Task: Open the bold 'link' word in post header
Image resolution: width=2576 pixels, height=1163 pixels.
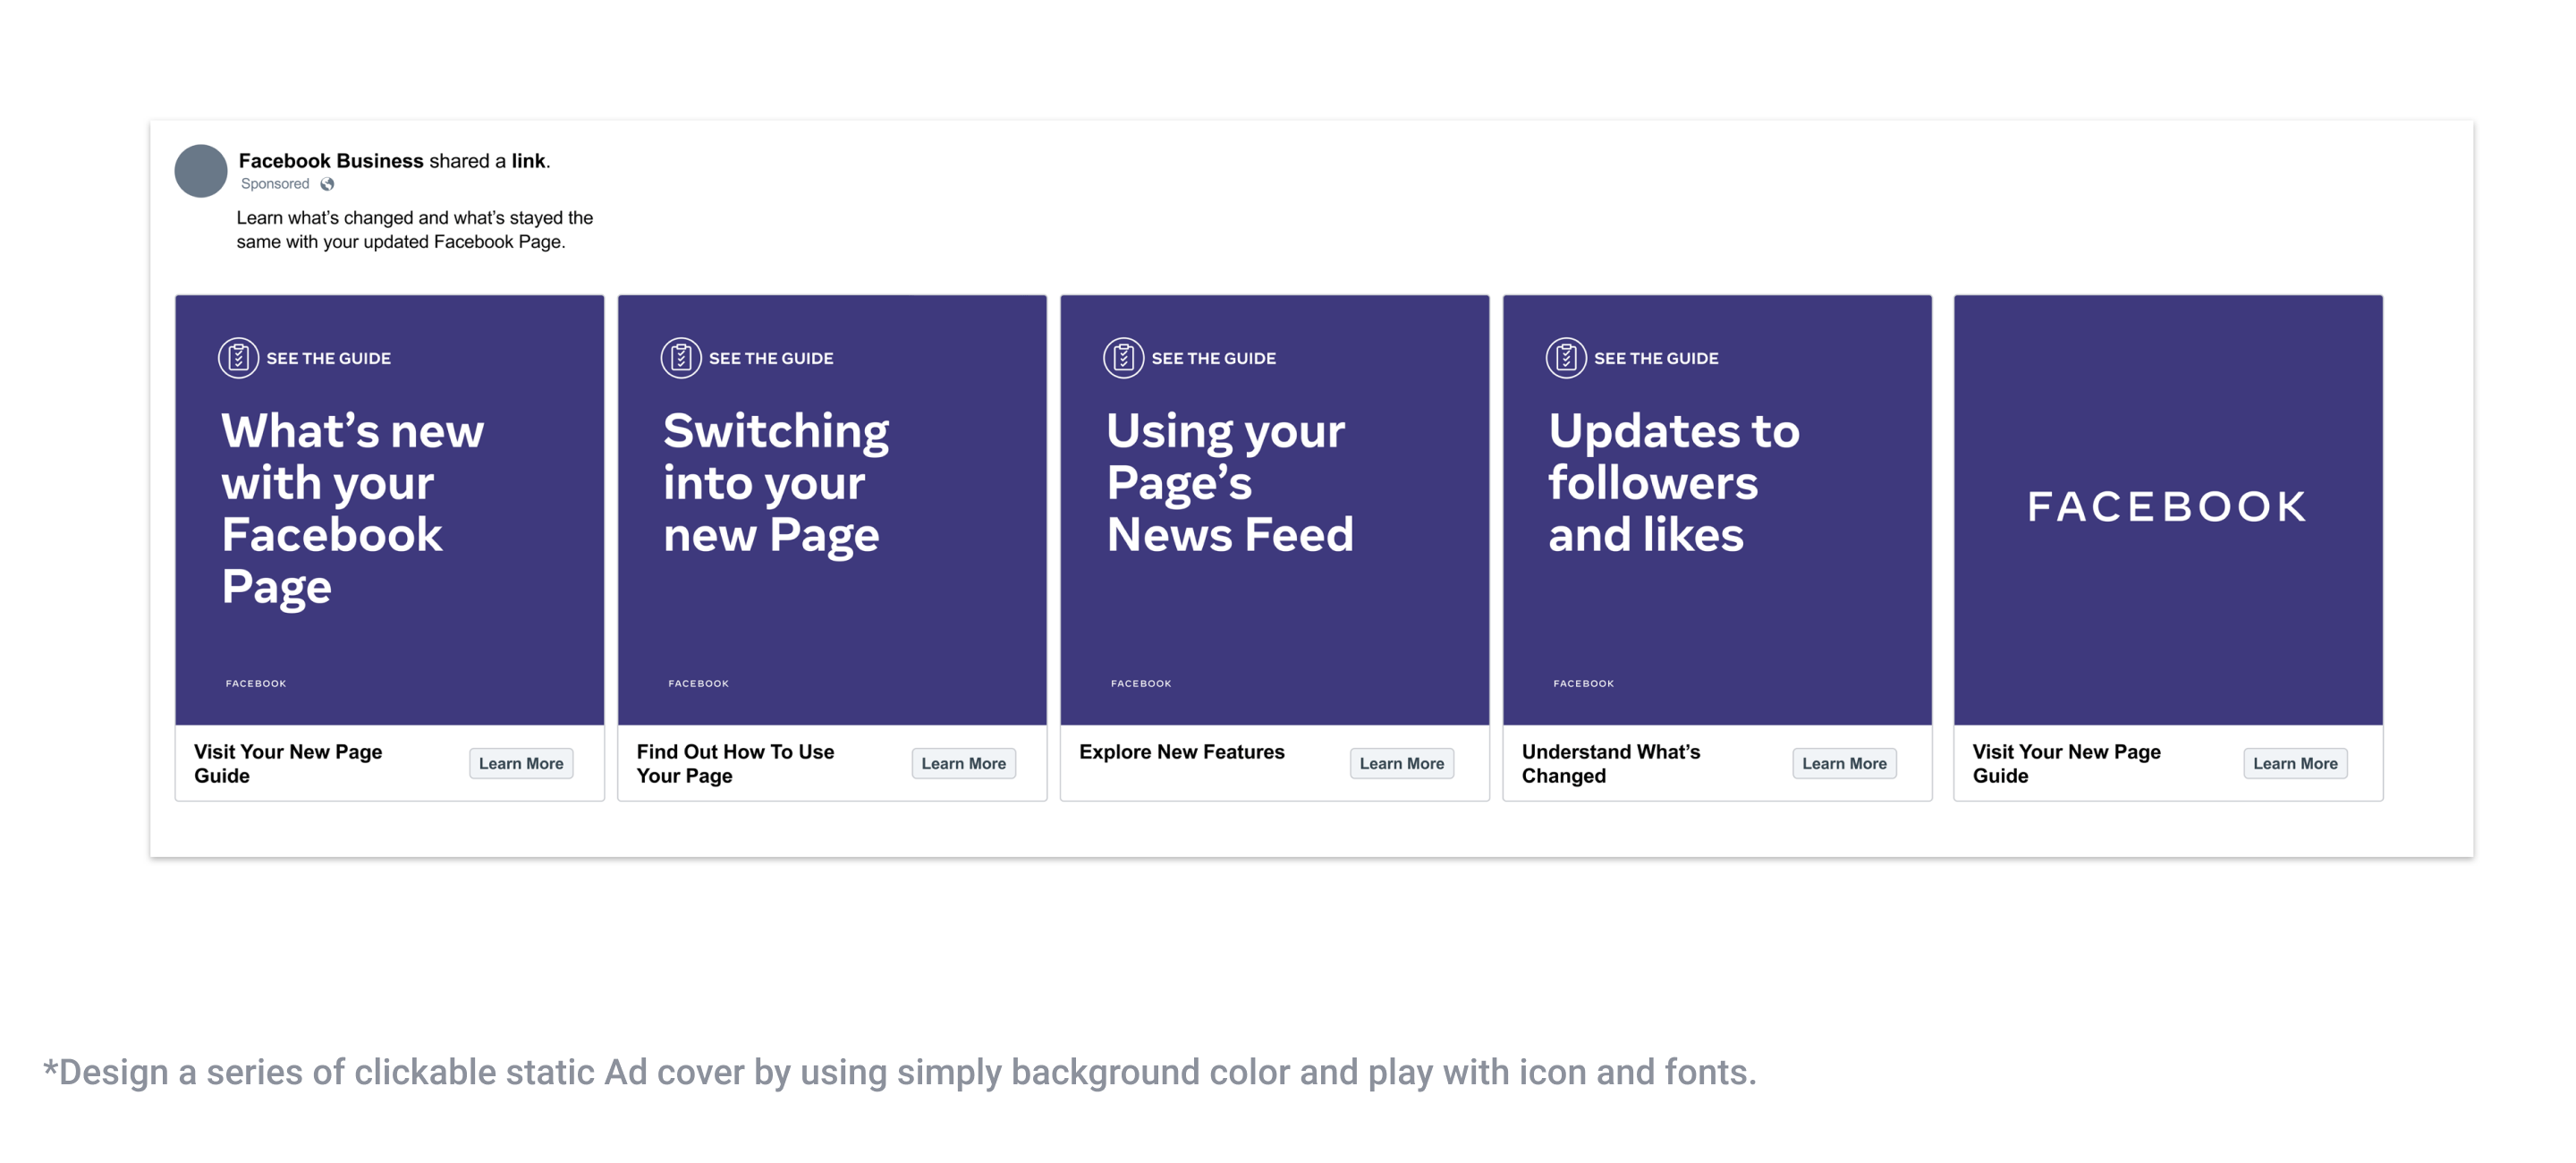Action: [528, 161]
